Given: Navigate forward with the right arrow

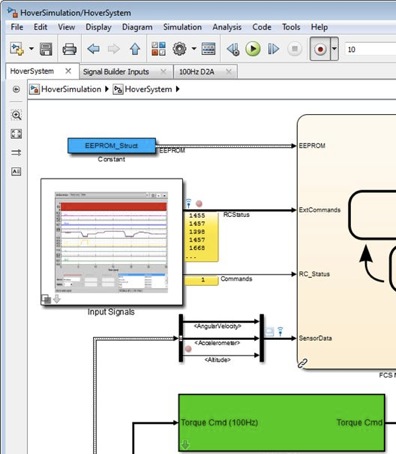Looking at the screenshot, I should coord(113,49).
